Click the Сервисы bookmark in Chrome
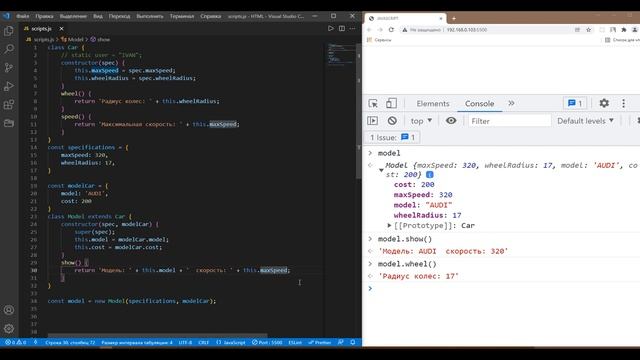The image size is (640, 360). click(x=379, y=40)
